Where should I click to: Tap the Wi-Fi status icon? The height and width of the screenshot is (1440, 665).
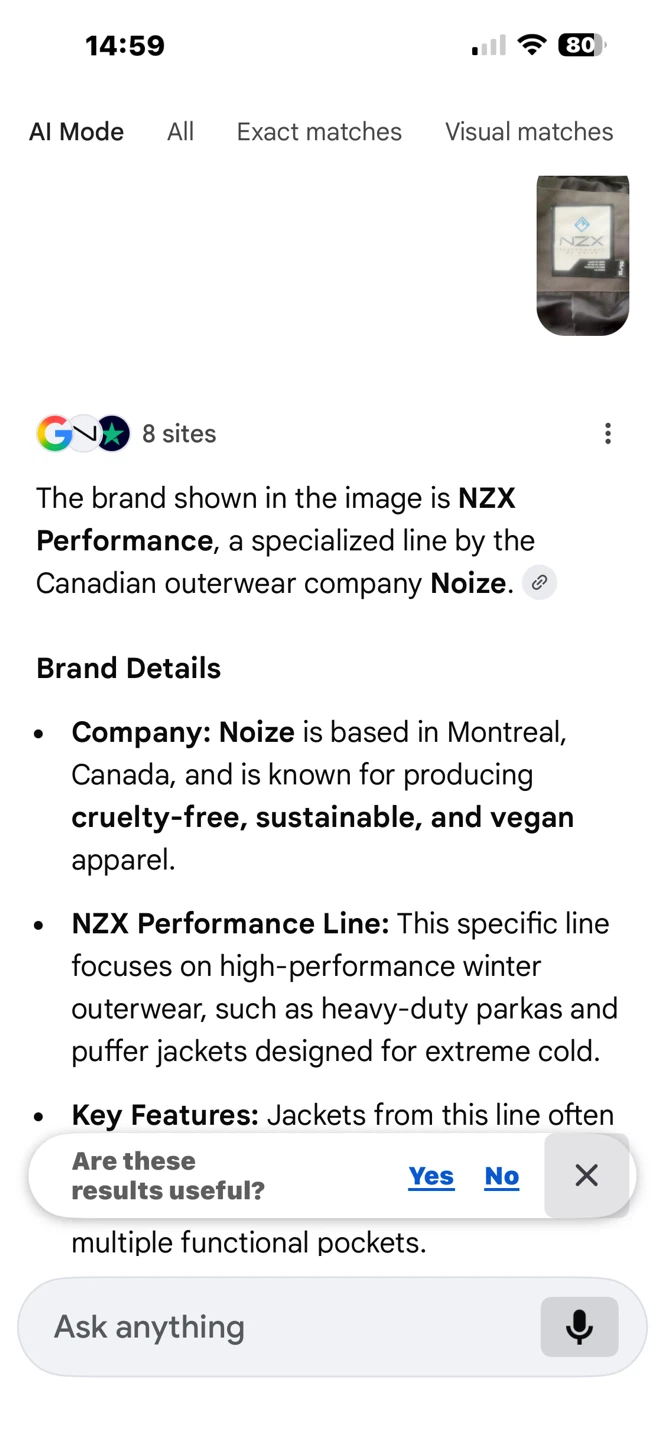tap(532, 45)
